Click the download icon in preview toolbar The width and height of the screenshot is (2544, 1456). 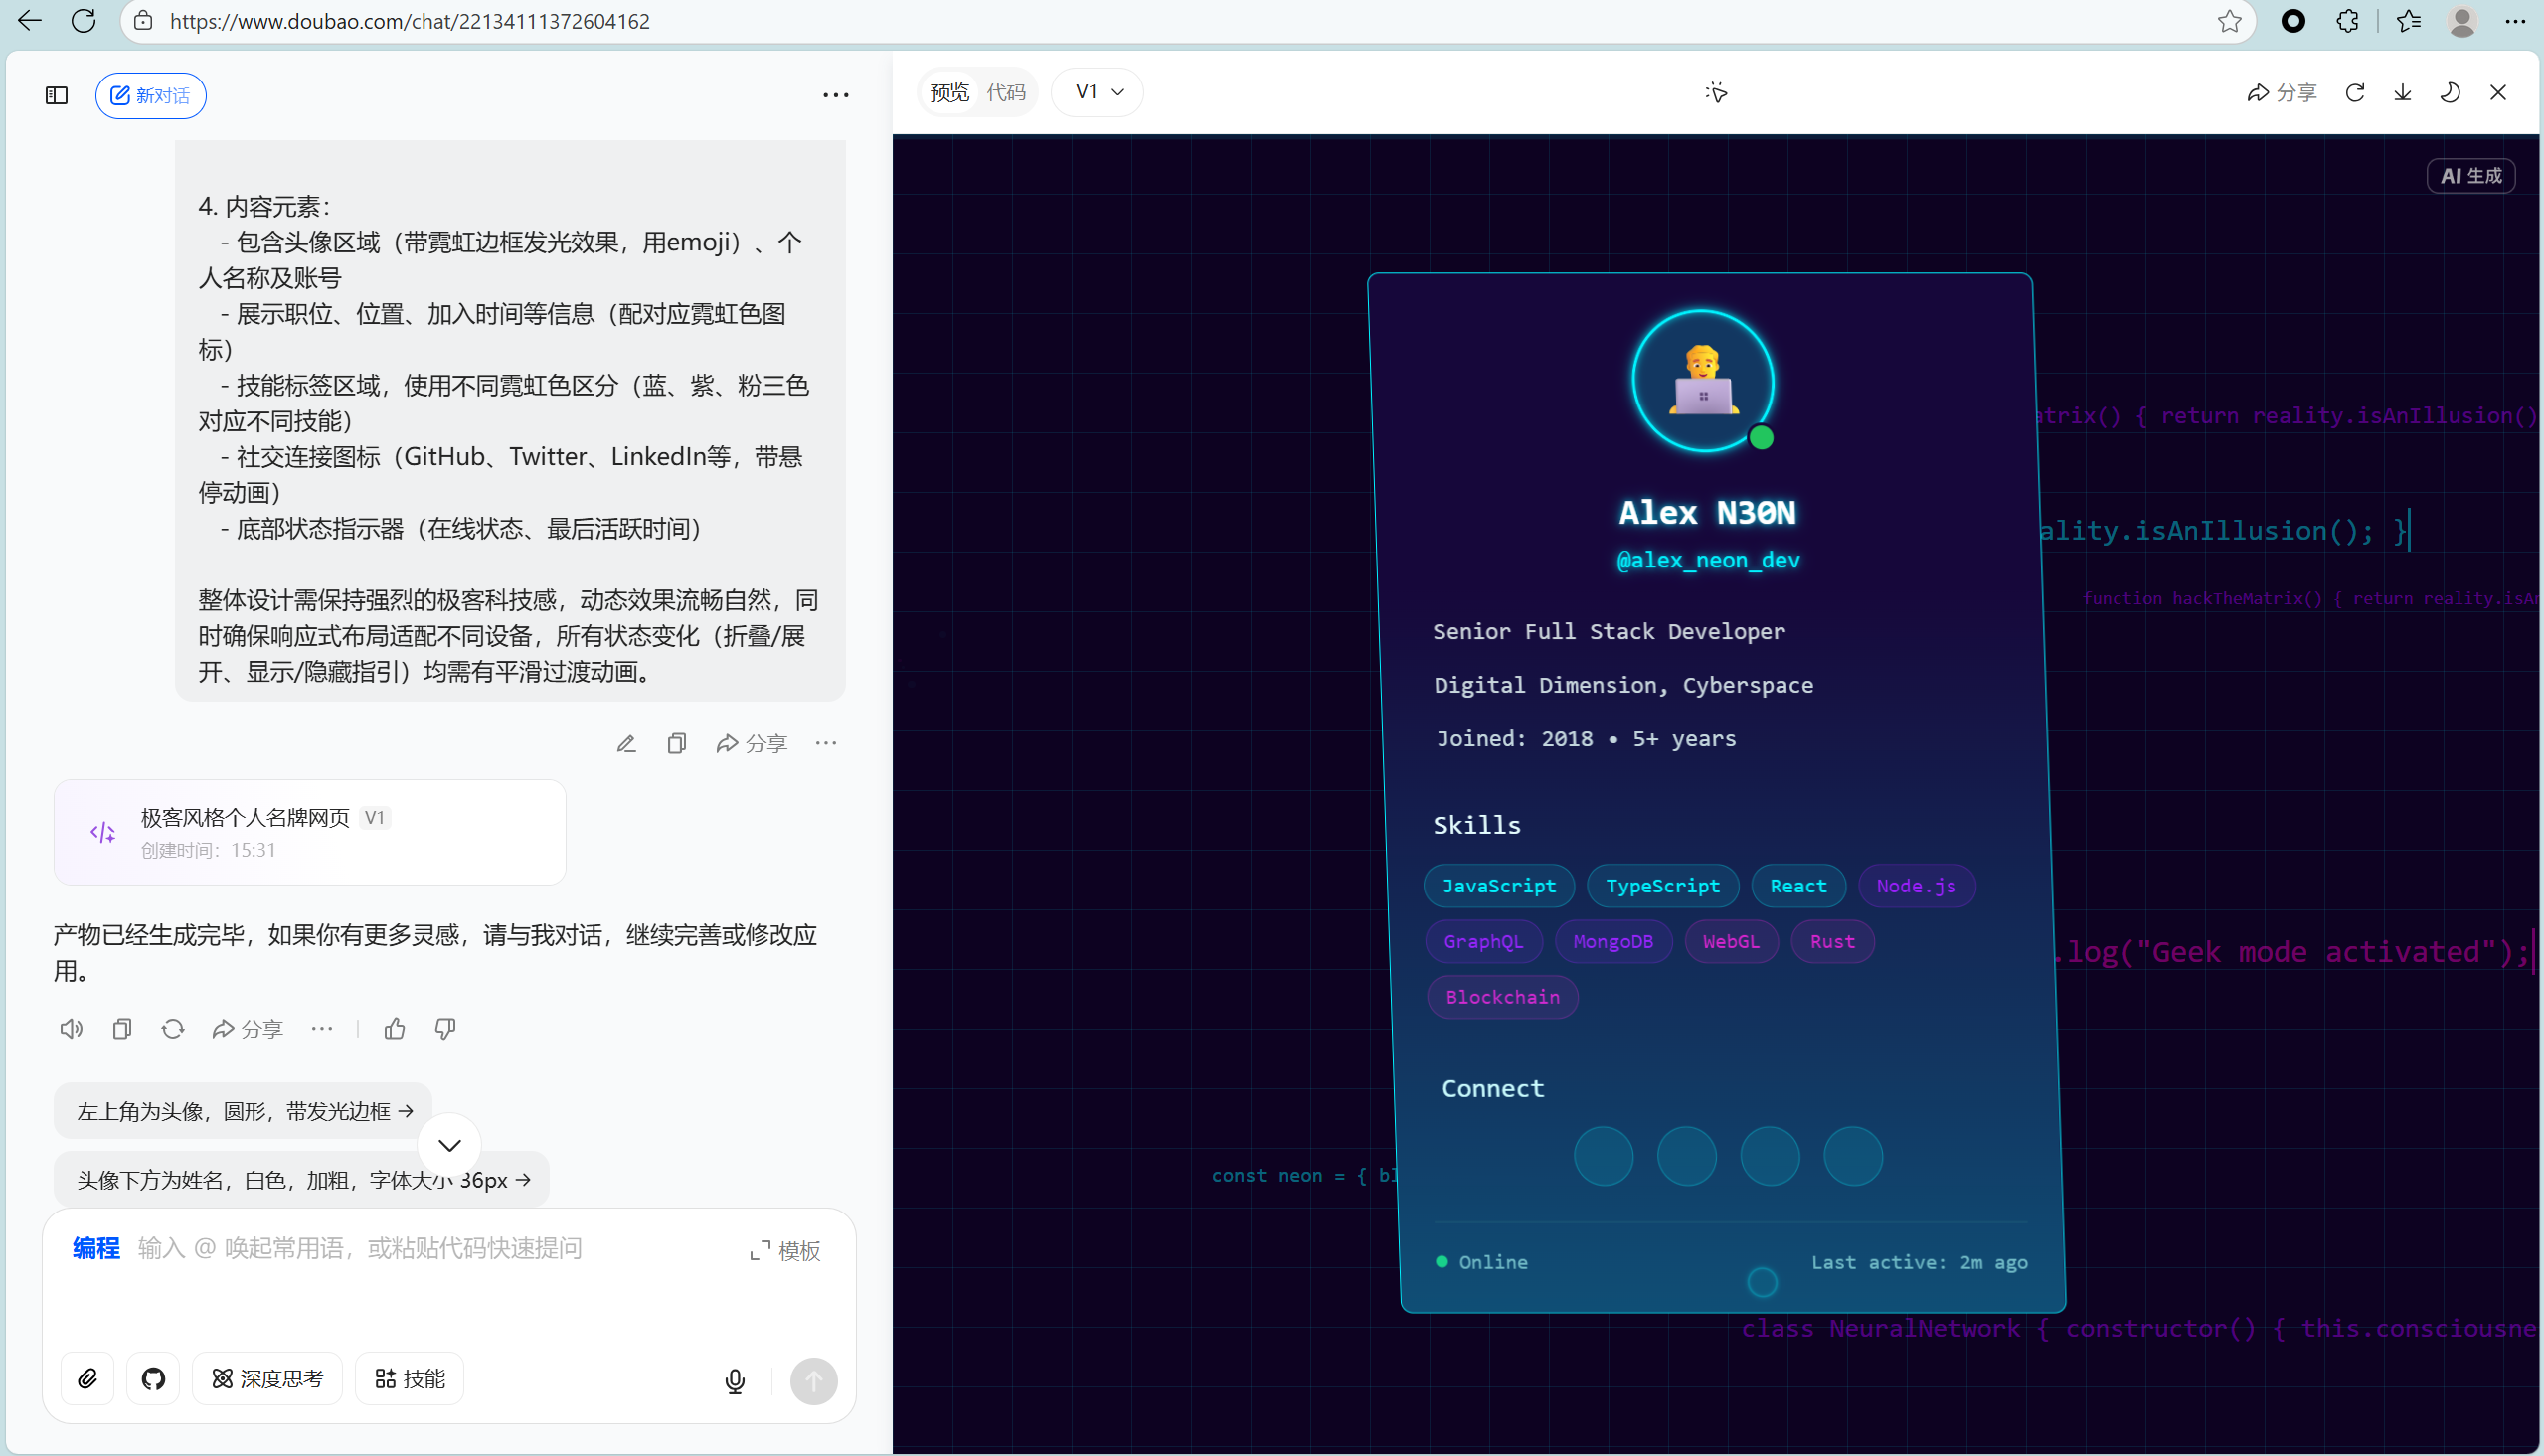click(x=2402, y=93)
